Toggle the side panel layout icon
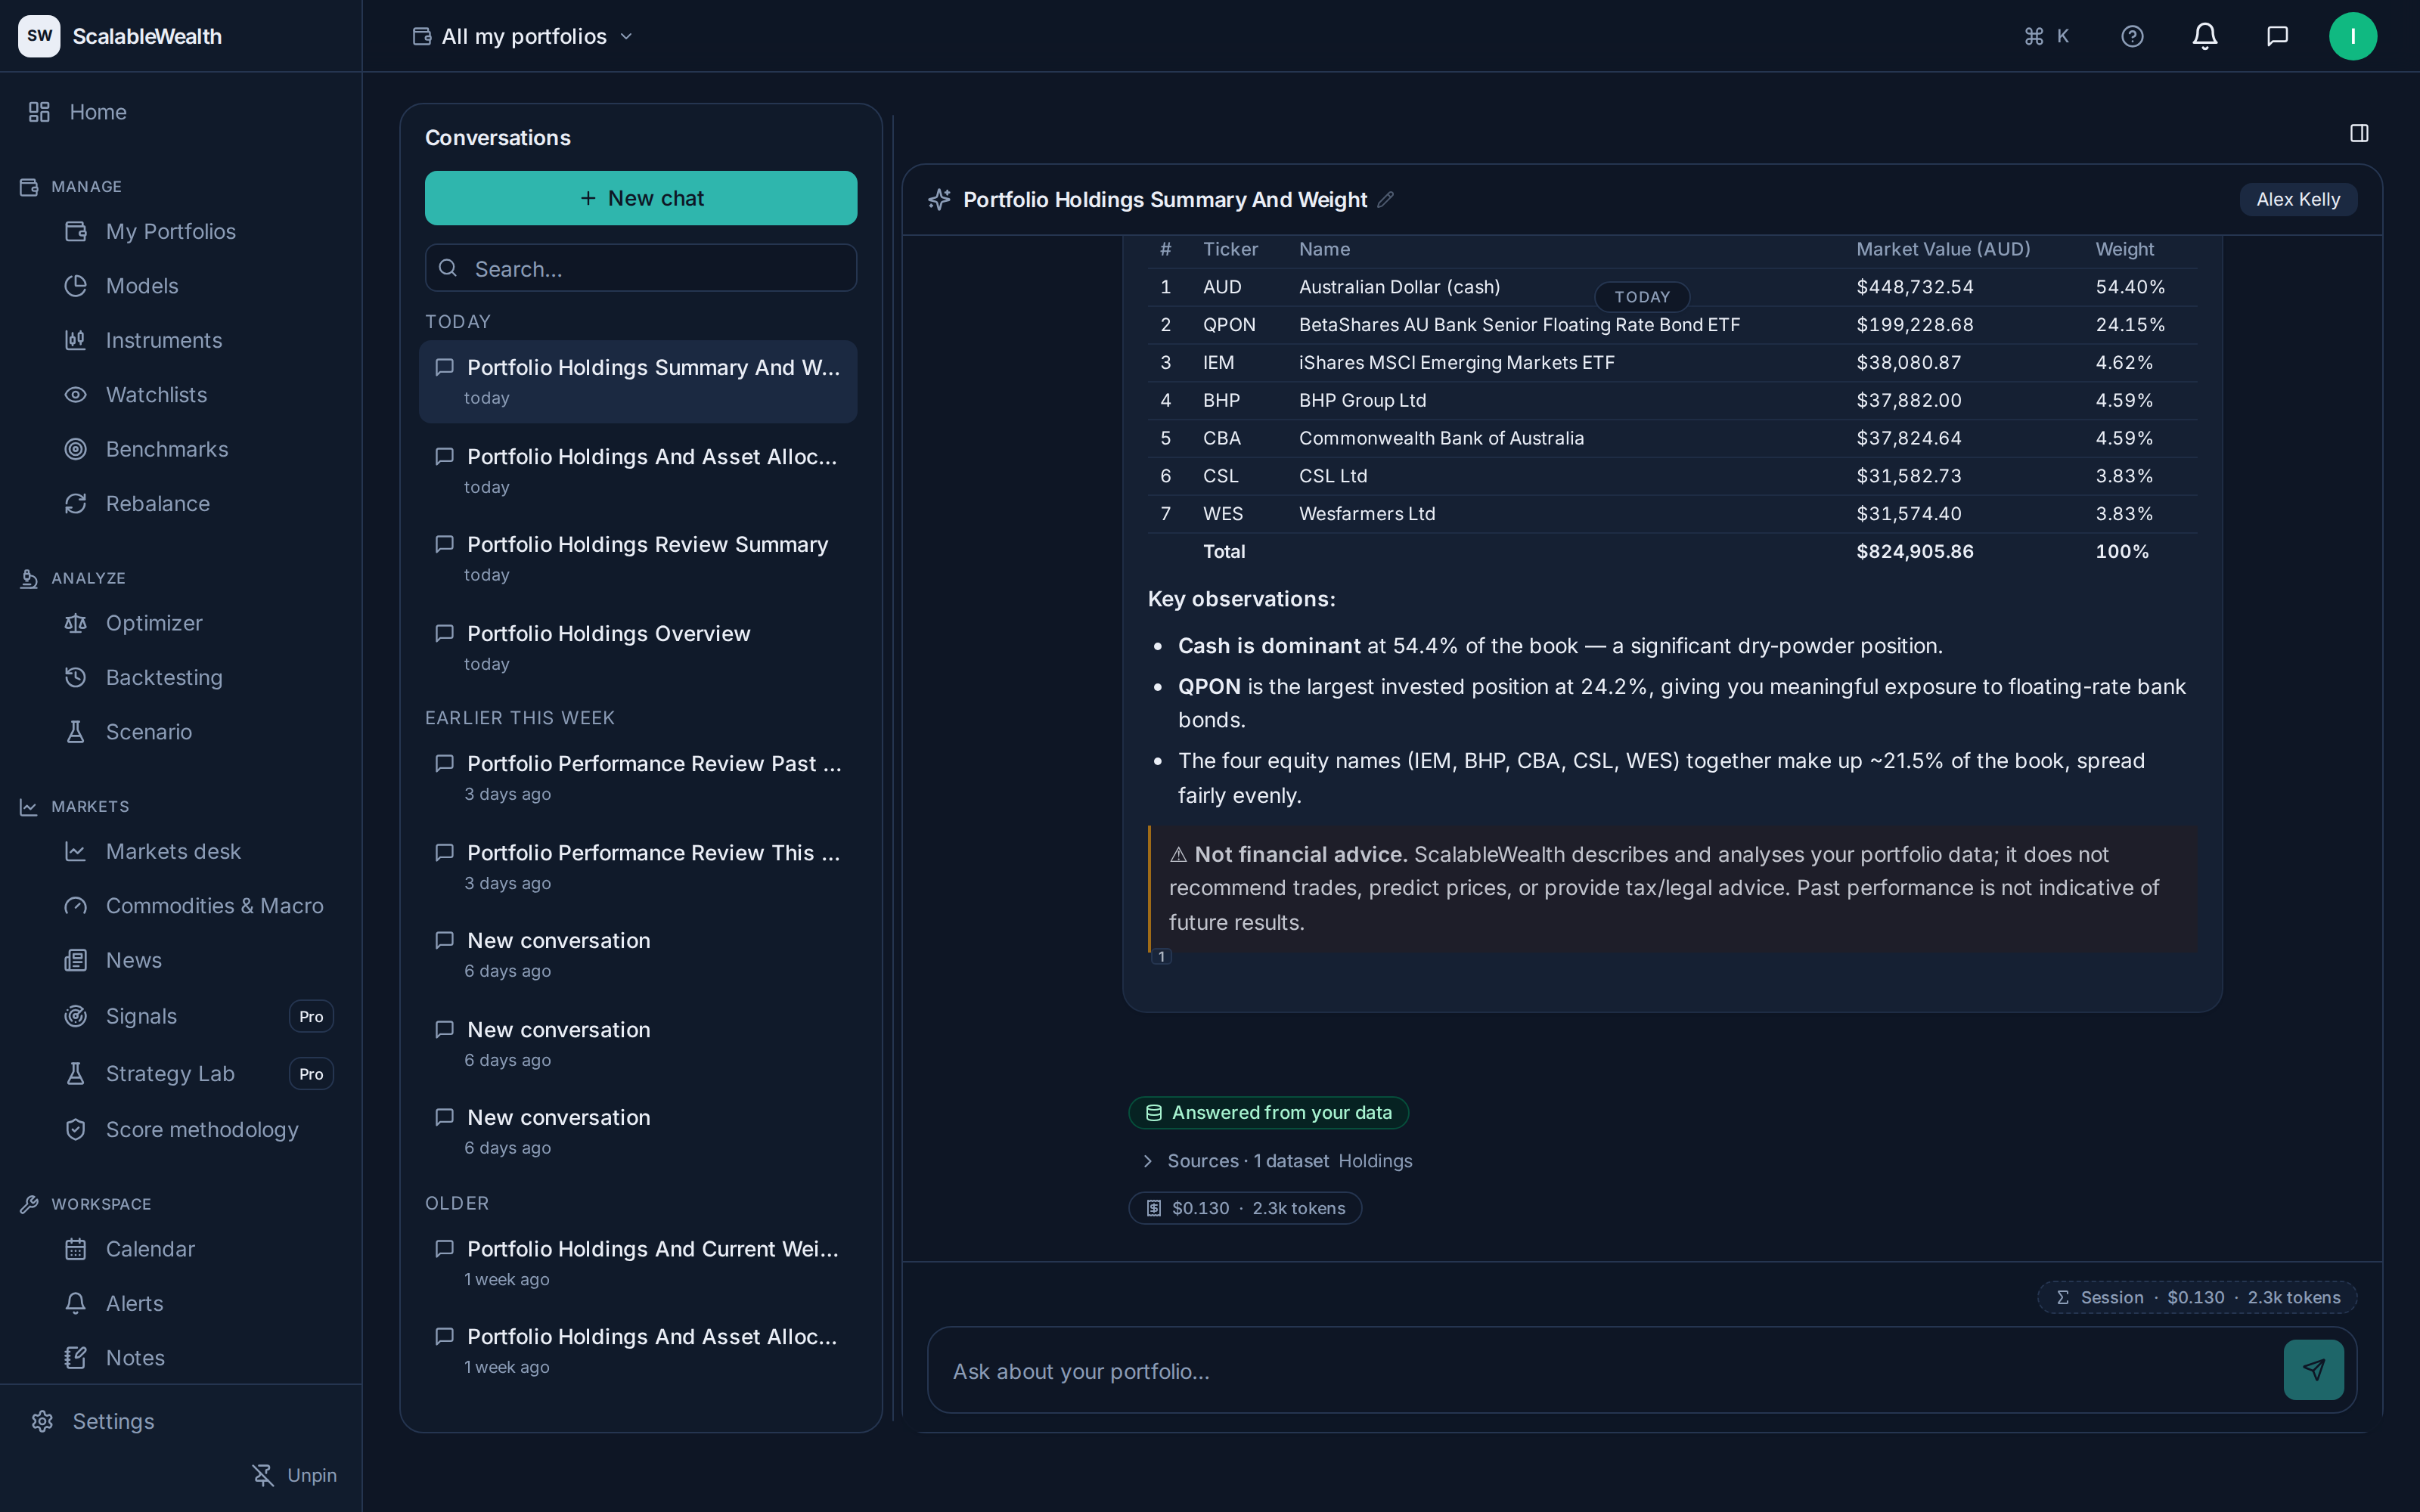The height and width of the screenshot is (1512, 2420). [2359, 133]
